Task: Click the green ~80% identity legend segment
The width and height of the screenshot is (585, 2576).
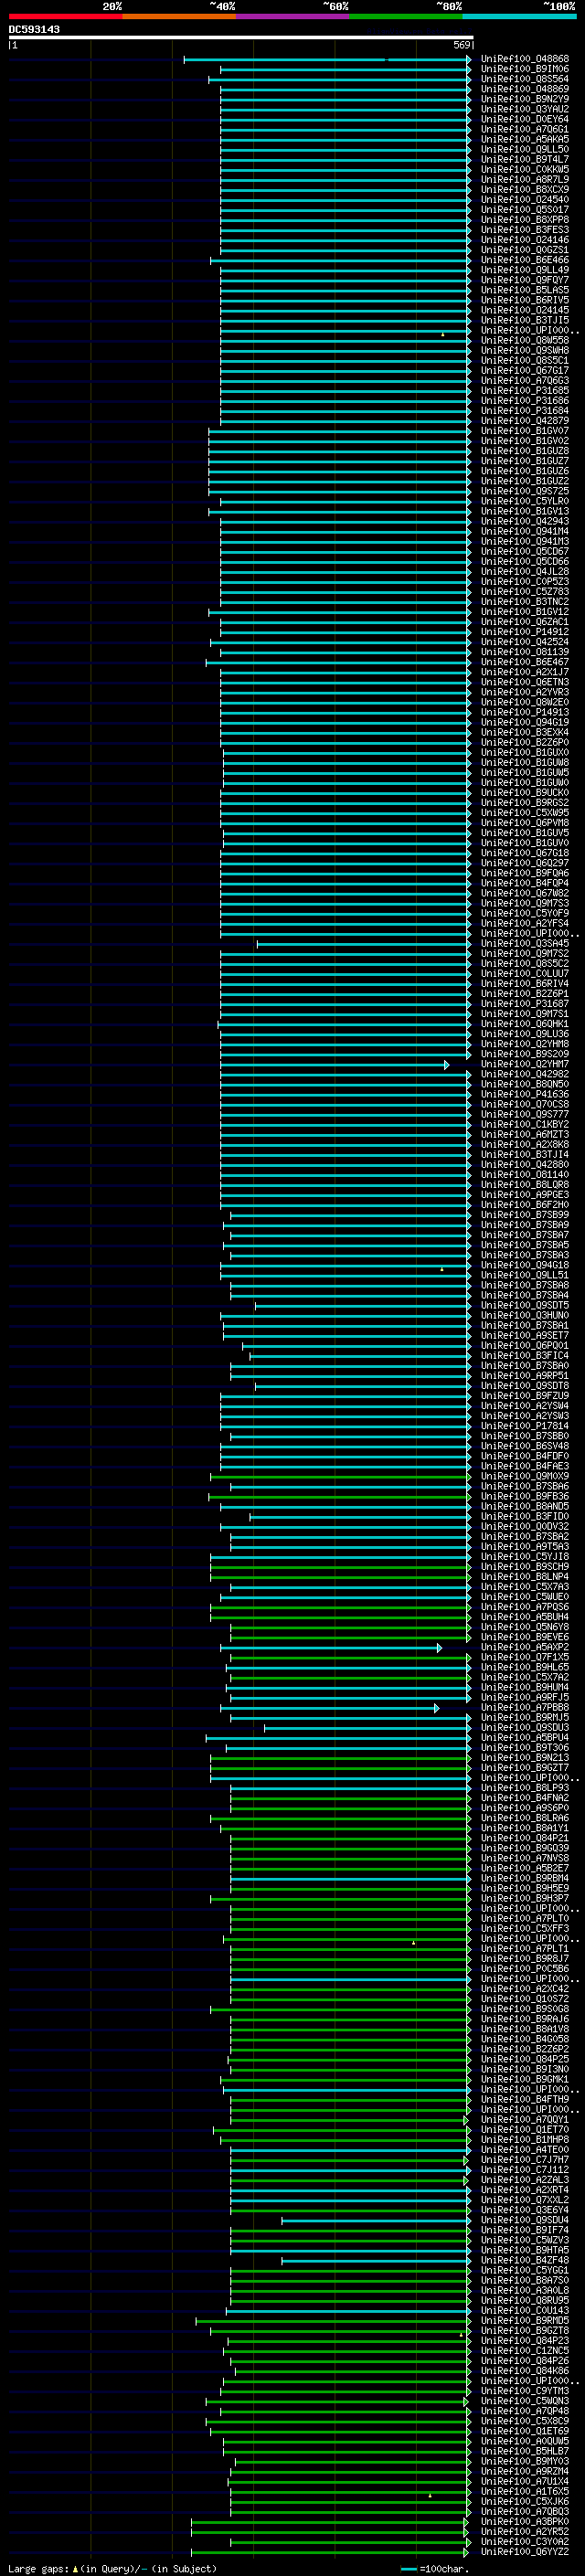Action: tap(406, 16)
